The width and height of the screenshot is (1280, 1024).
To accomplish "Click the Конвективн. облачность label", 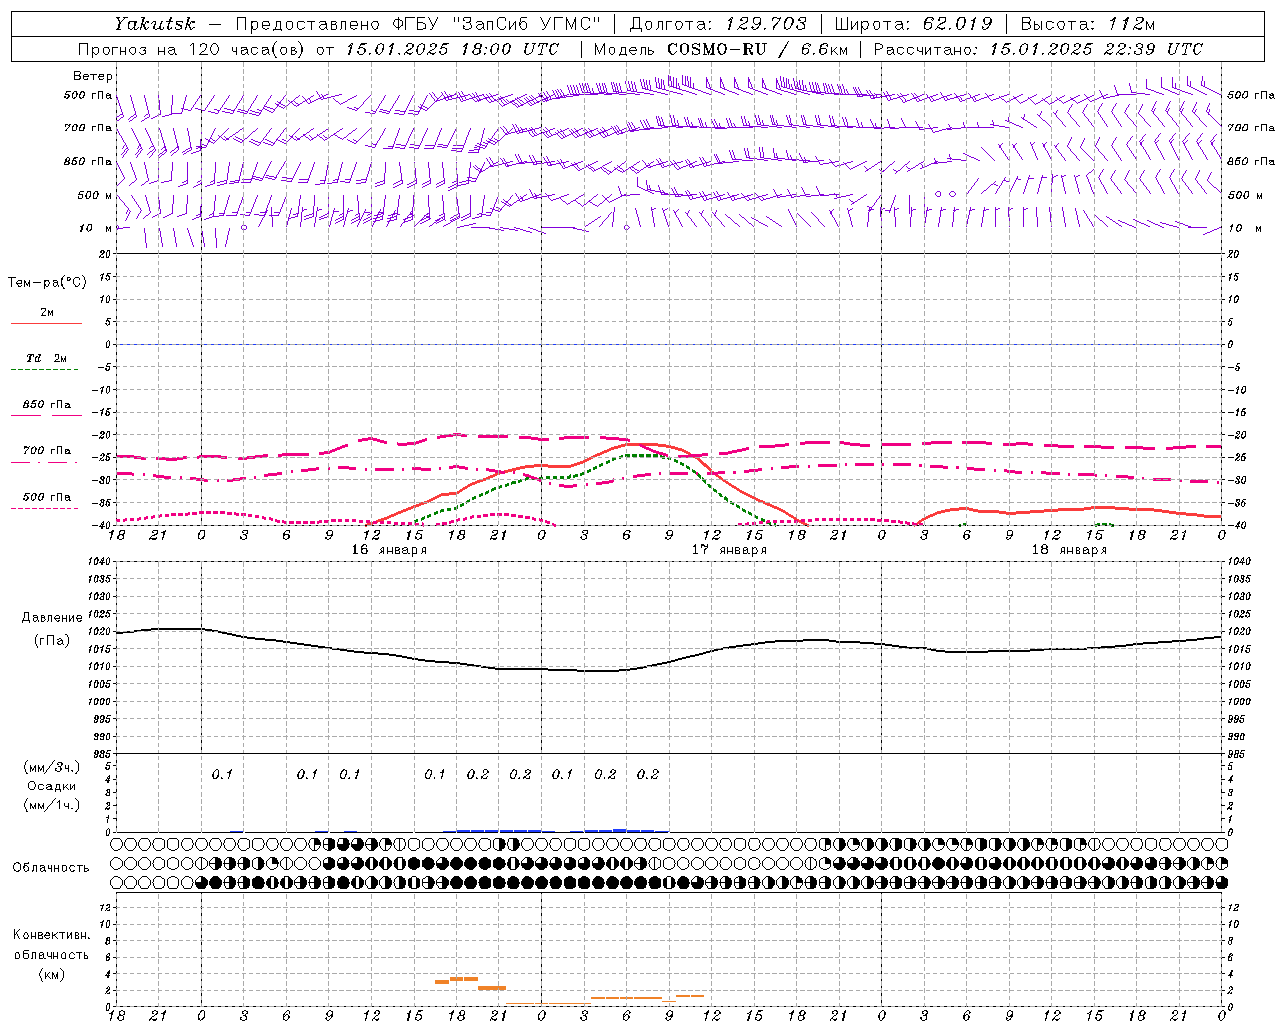I will (x=51, y=954).
